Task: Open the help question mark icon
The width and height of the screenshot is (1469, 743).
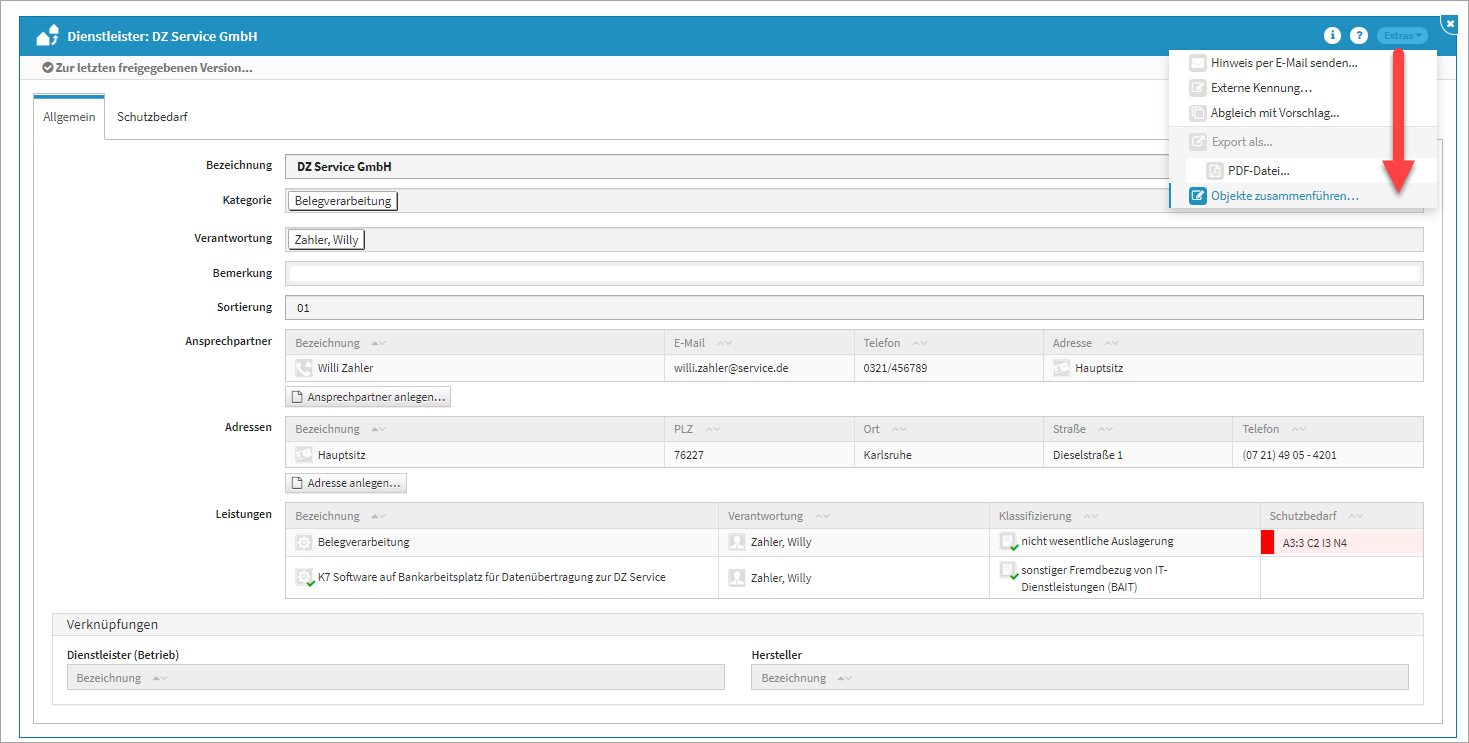Action: (x=1358, y=36)
